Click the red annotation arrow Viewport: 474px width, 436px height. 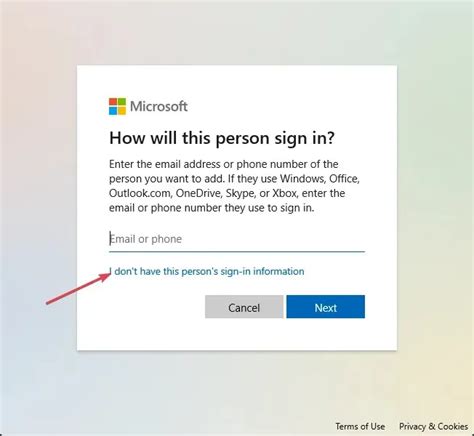pyautogui.click(x=79, y=288)
